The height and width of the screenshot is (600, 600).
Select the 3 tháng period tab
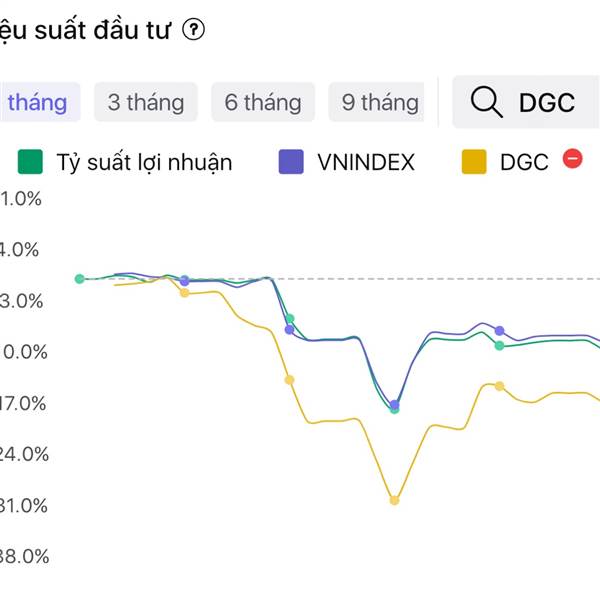[x=146, y=102]
